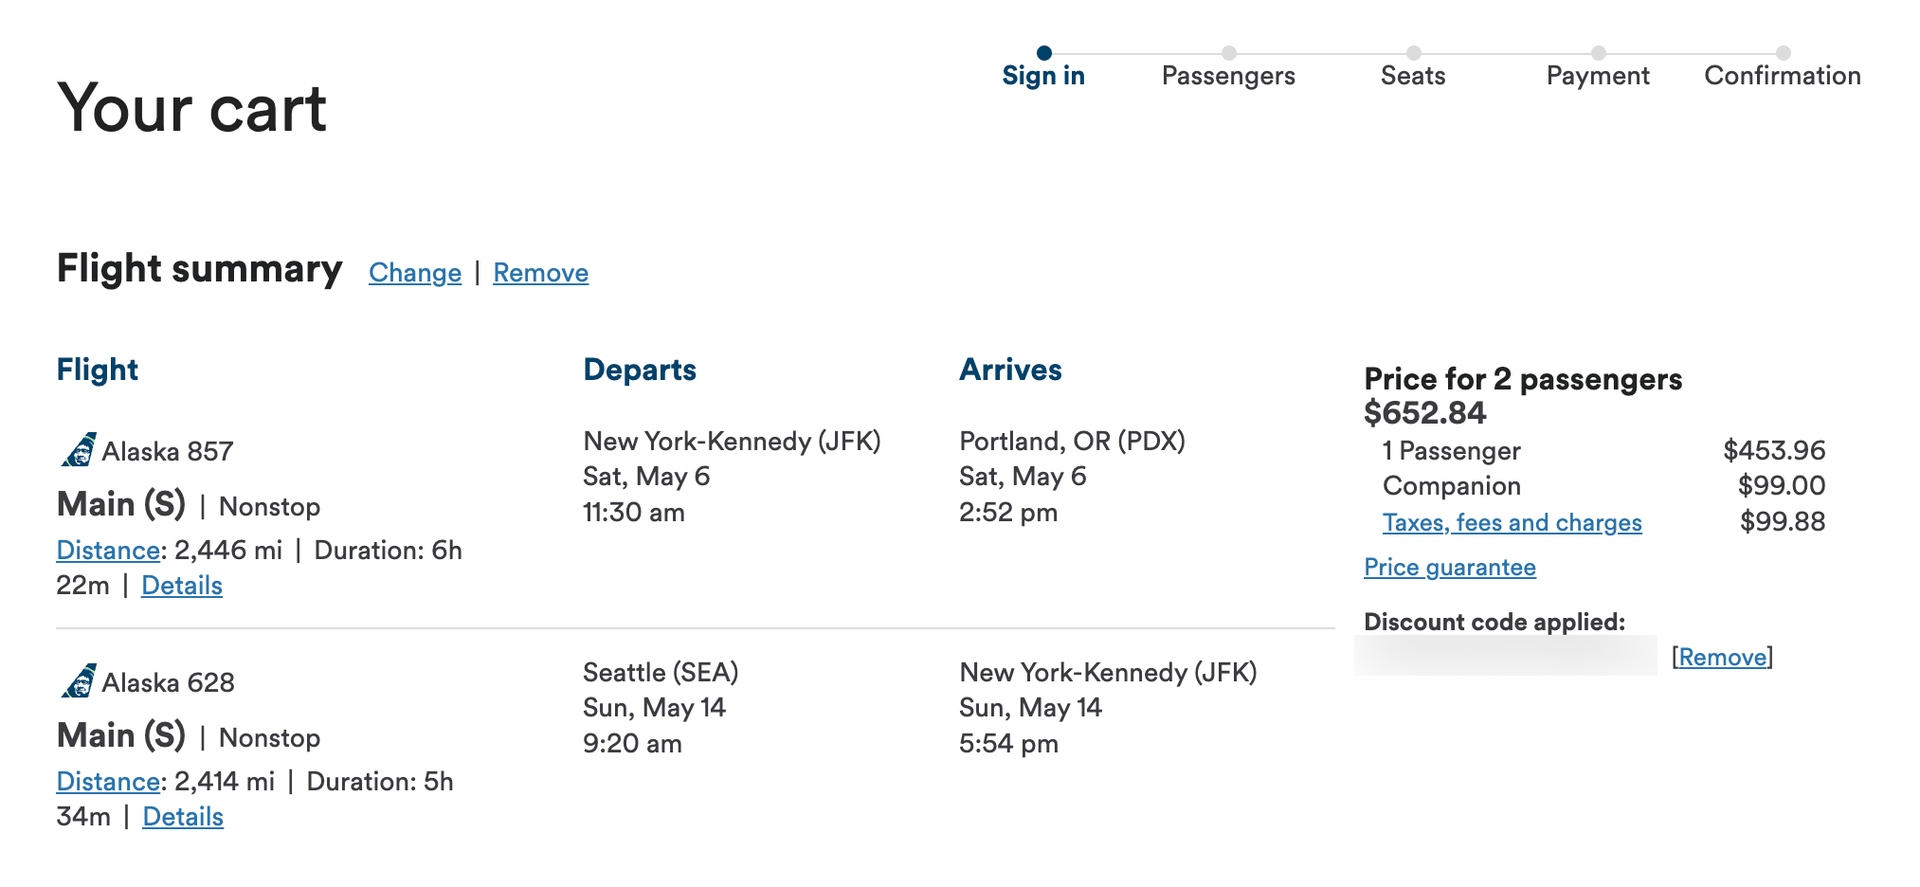Open Change to modify flight selection
The image size is (1920, 887).
(x=414, y=272)
